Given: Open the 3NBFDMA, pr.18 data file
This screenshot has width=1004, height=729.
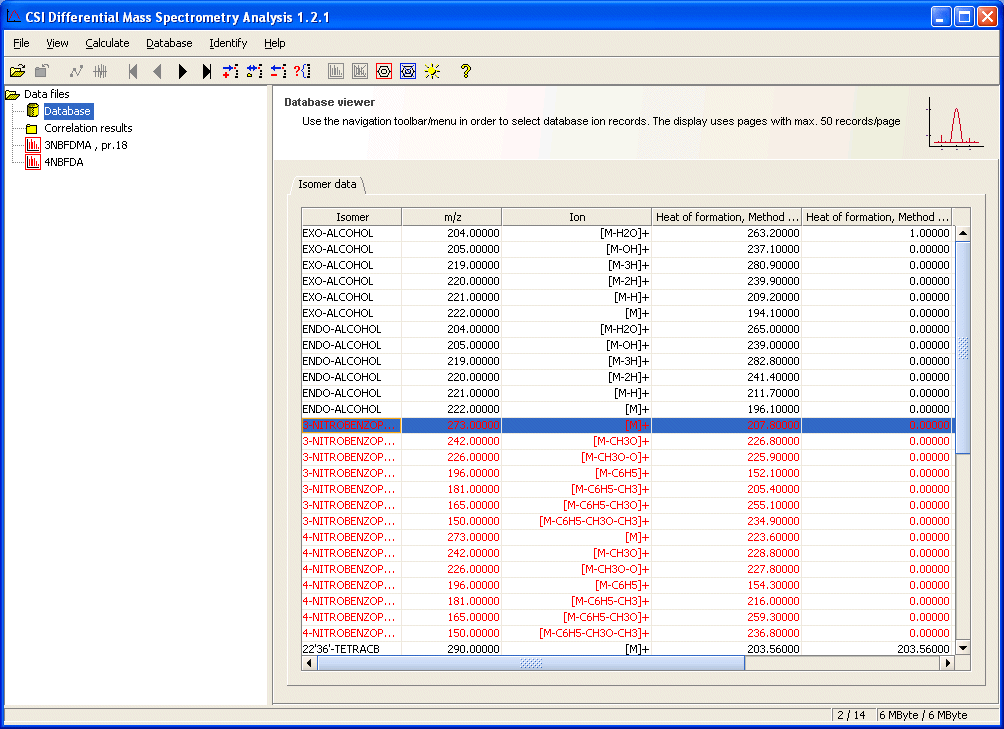Looking at the screenshot, I should (x=85, y=145).
